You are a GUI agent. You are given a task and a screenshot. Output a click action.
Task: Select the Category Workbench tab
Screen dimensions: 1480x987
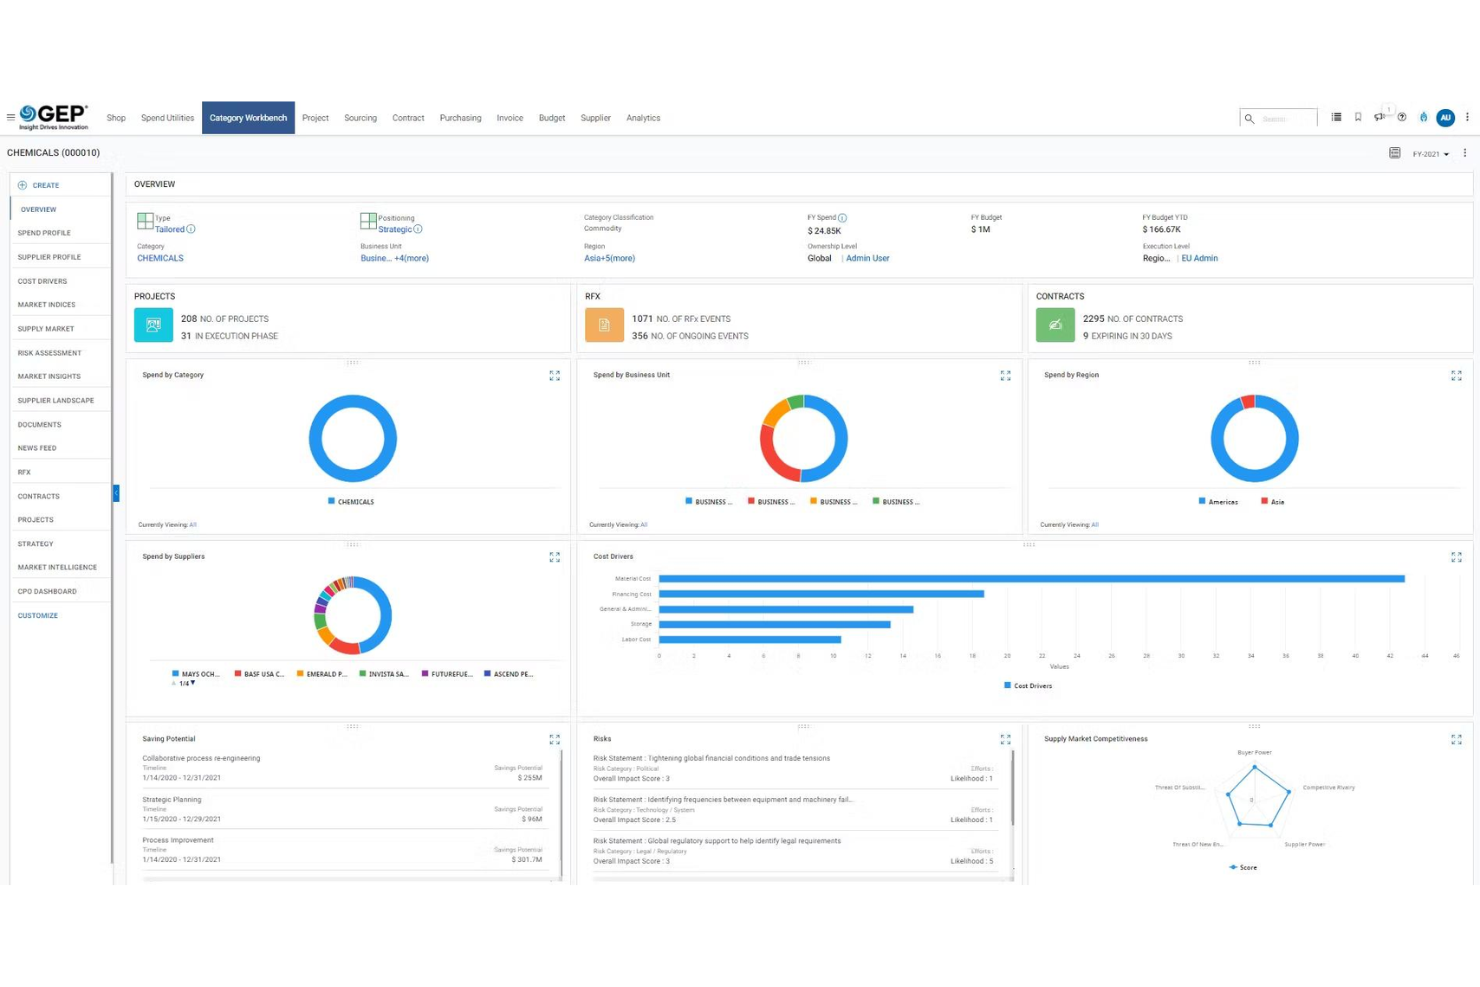click(x=248, y=118)
